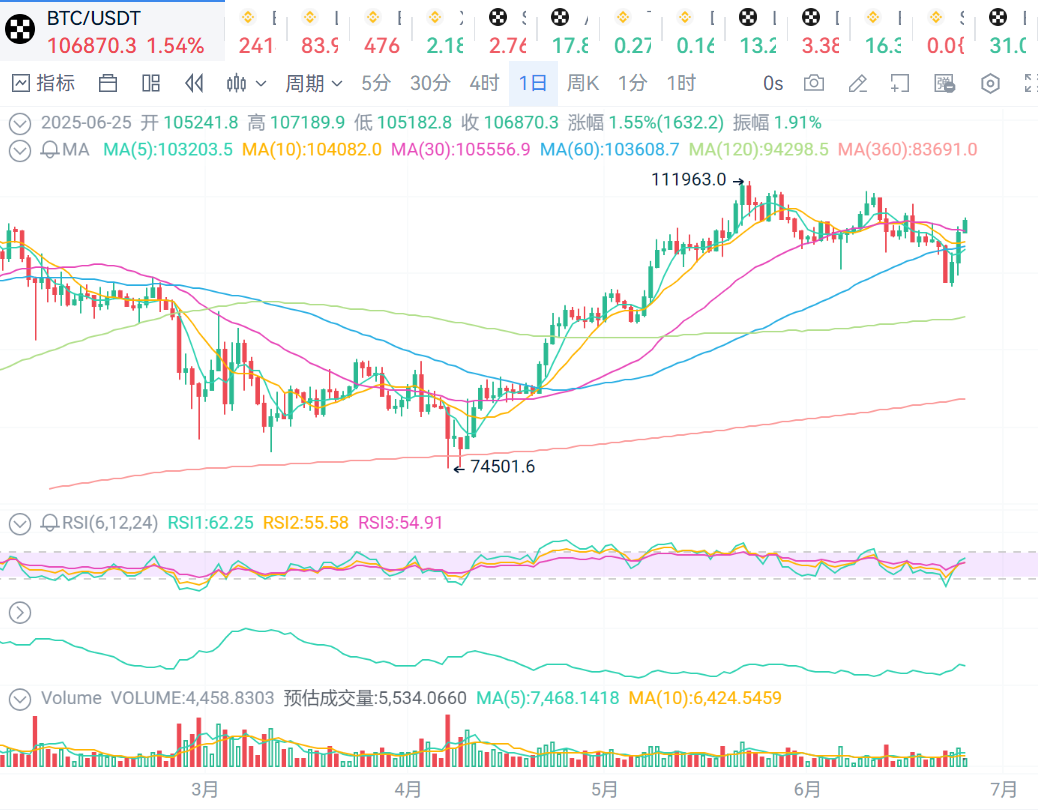Screen dimensions: 1038x810
Task: Click the 预估成交量:5,534.0660 value
Action: pyautogui.click(x=375, y=699)
